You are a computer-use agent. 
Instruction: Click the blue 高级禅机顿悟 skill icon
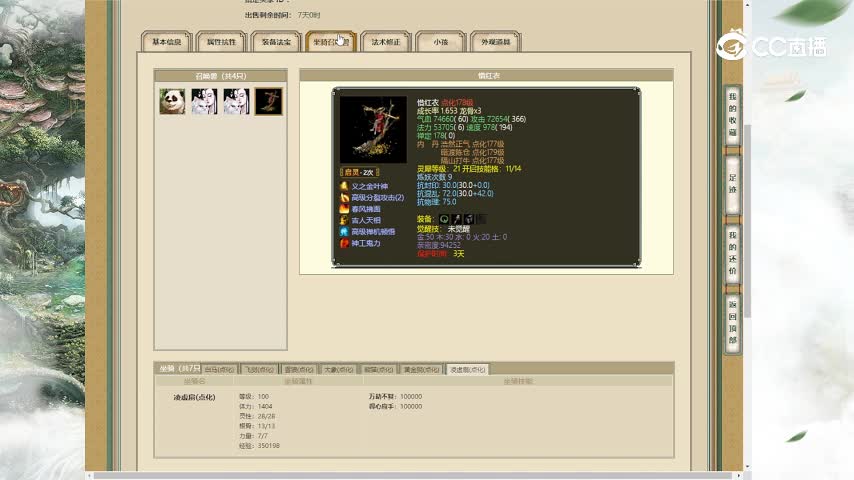[x=344, y=232]
